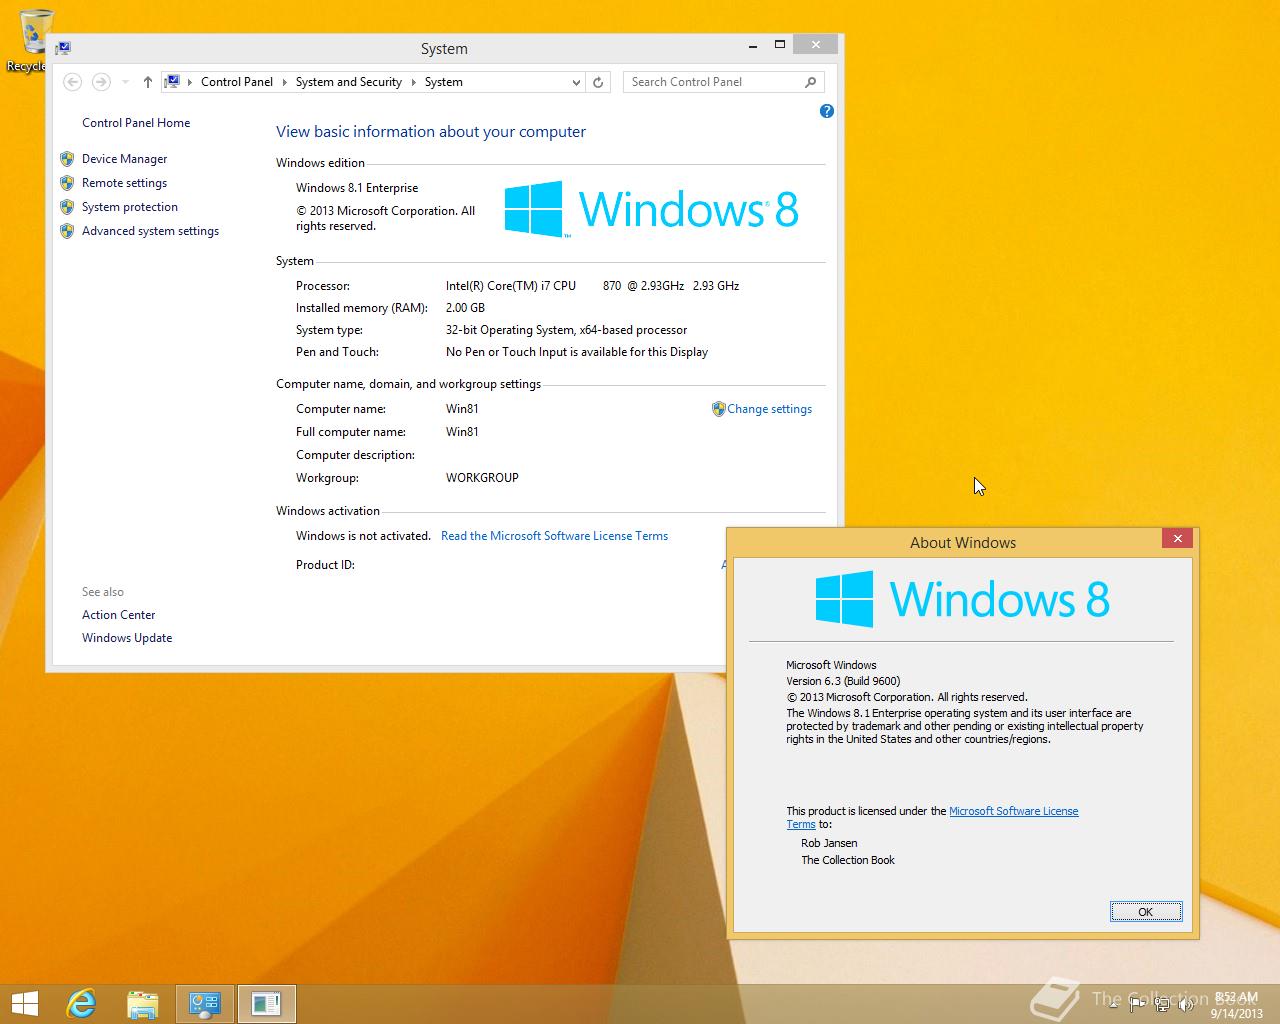Open license terms link in About Windows
The height and width of the screenshot is (1024, 1280).
pos(1013,811)
